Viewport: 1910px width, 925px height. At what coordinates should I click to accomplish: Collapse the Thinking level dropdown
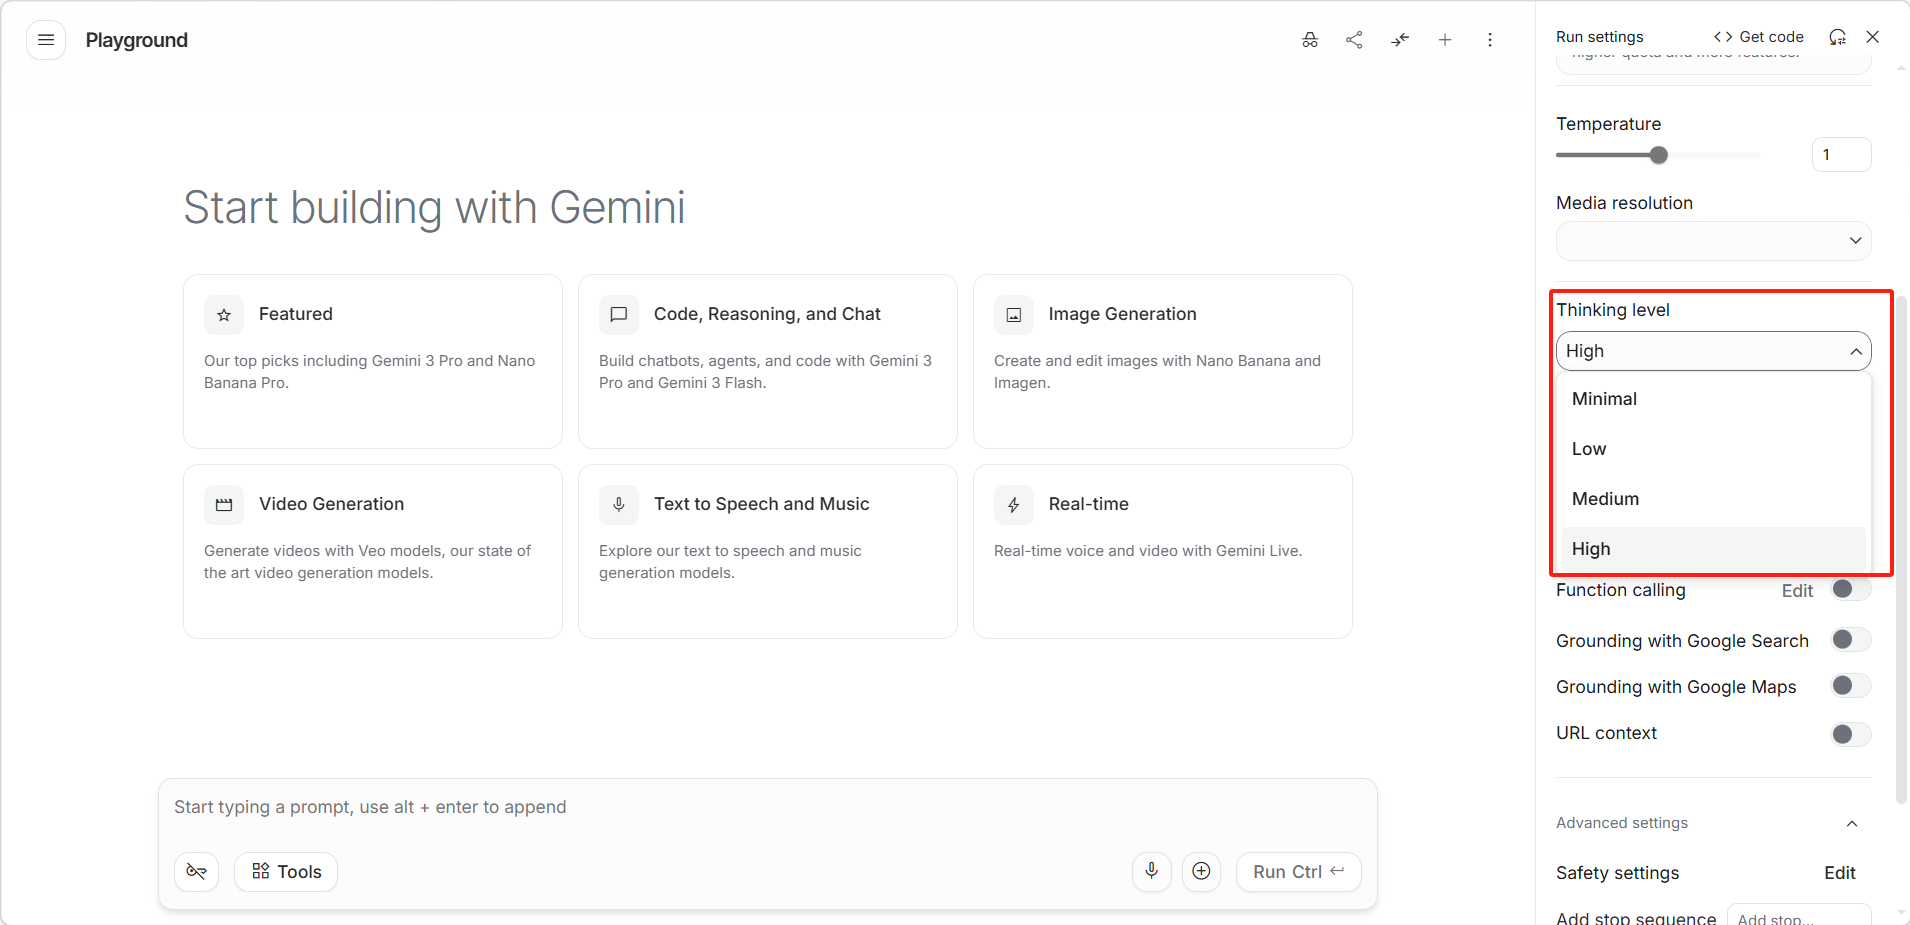pos(1714,351)
